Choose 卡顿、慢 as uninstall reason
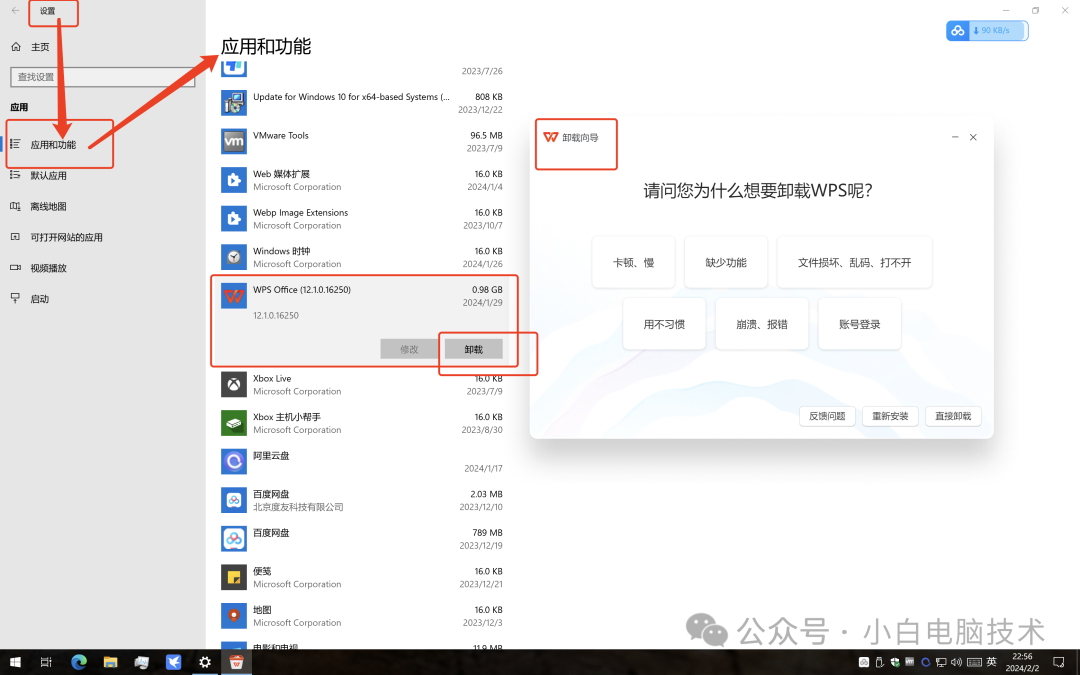The image size is (1080, 675). [634, 262]
